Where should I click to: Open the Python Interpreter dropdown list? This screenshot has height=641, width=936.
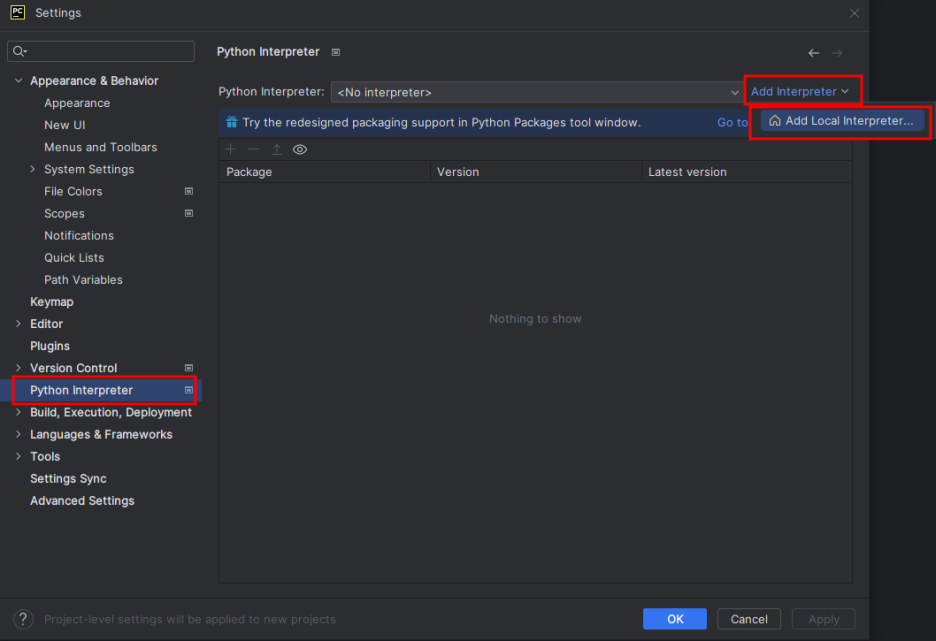coord(537,92)
